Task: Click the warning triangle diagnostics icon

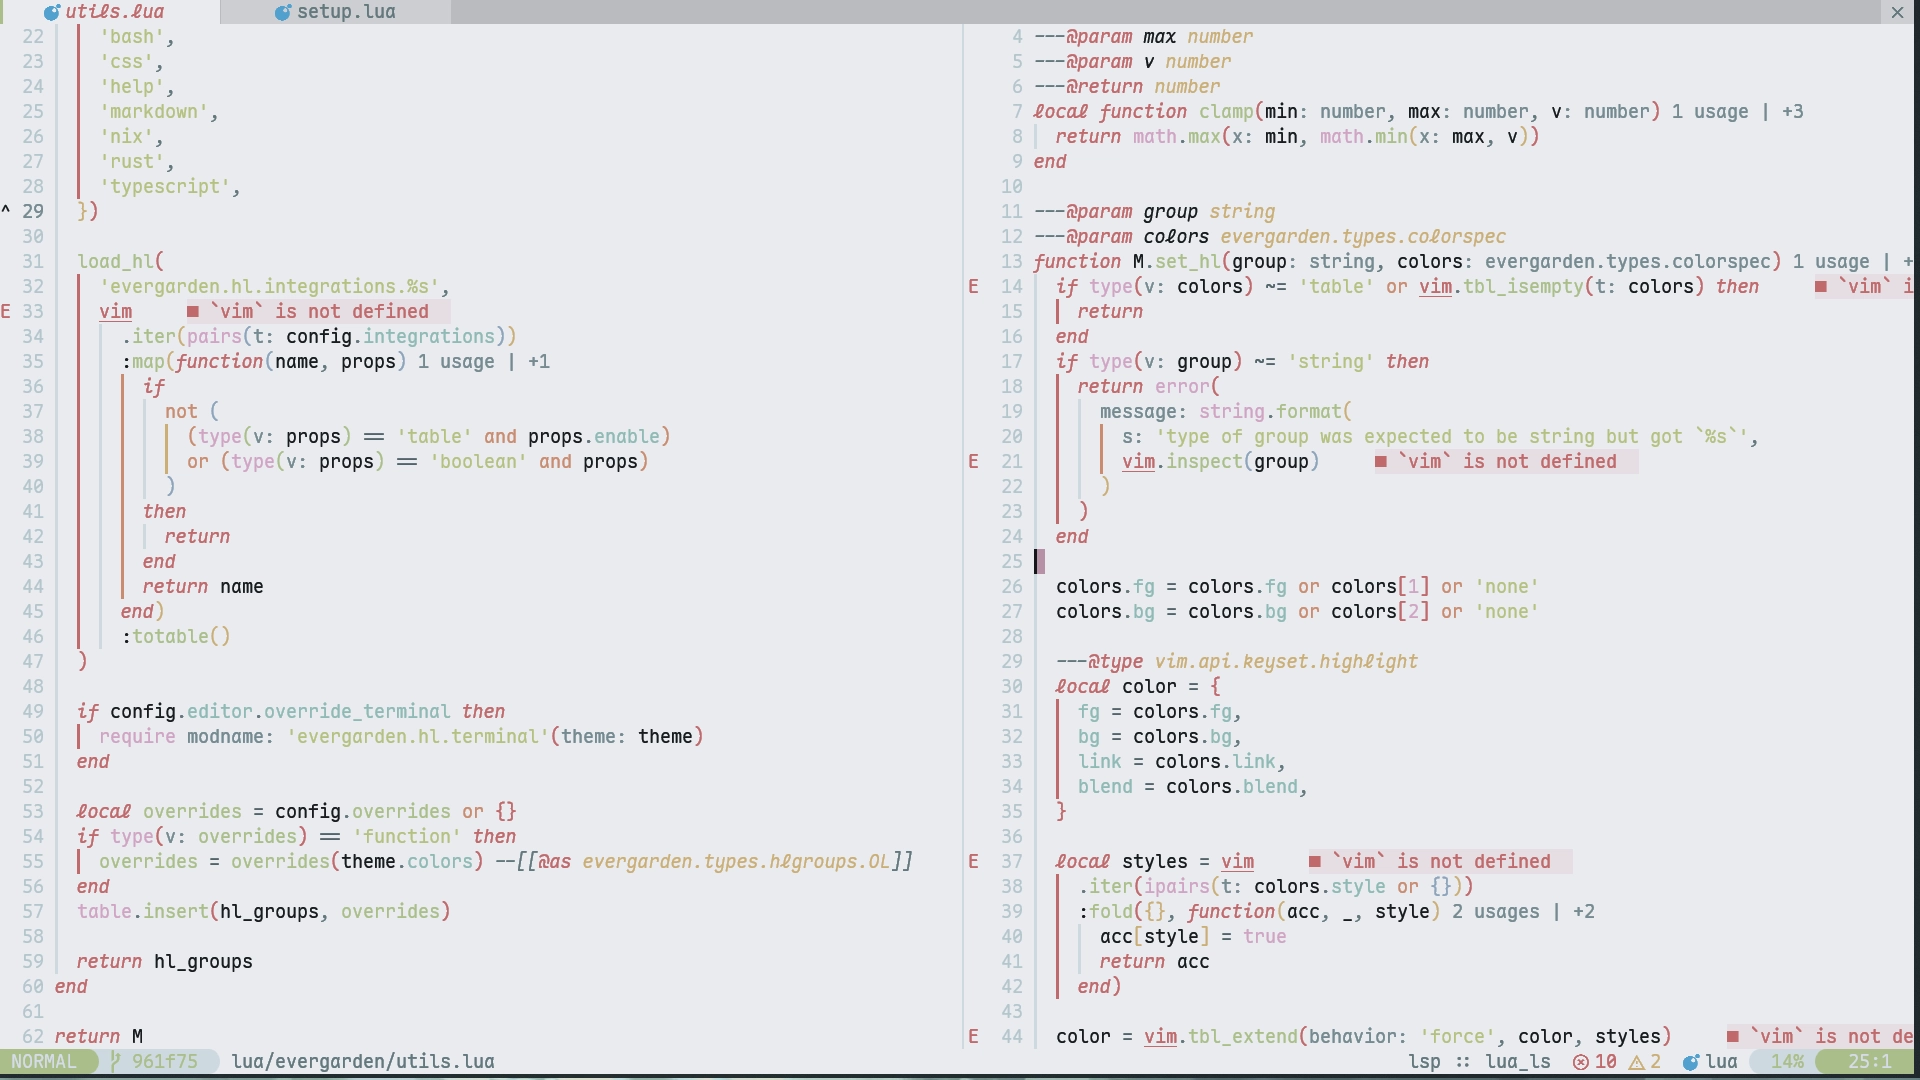Action: click(1637, 1061)
